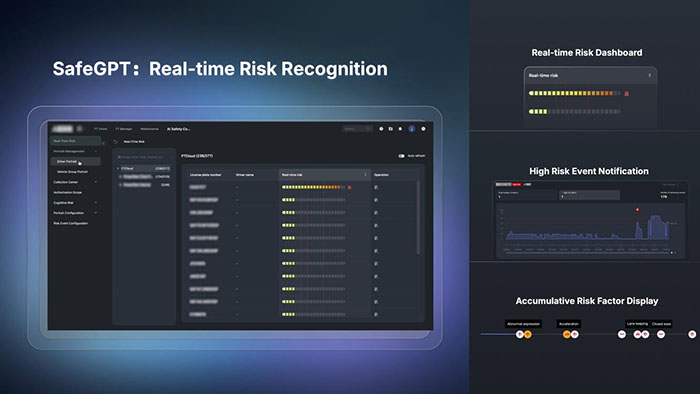Click the red alarm icon in risk table
The height and width of the screenshot is (394, 700).
350,187
